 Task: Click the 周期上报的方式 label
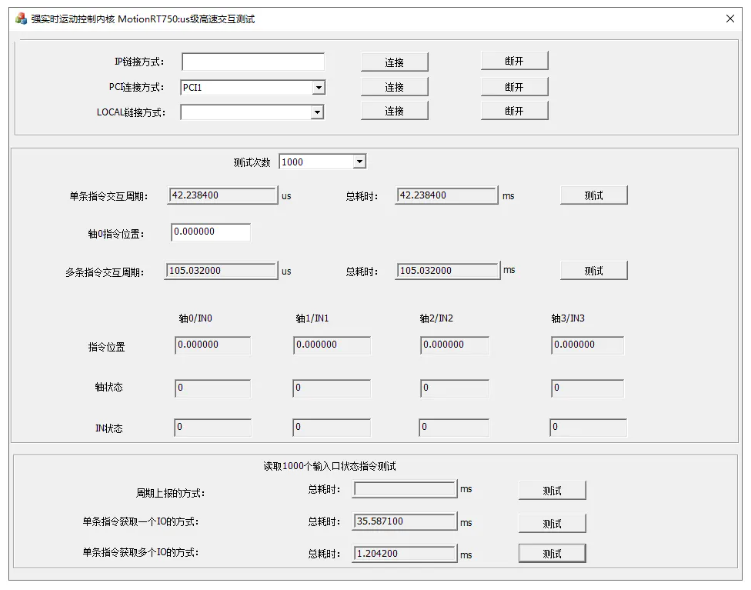[171, 493]
